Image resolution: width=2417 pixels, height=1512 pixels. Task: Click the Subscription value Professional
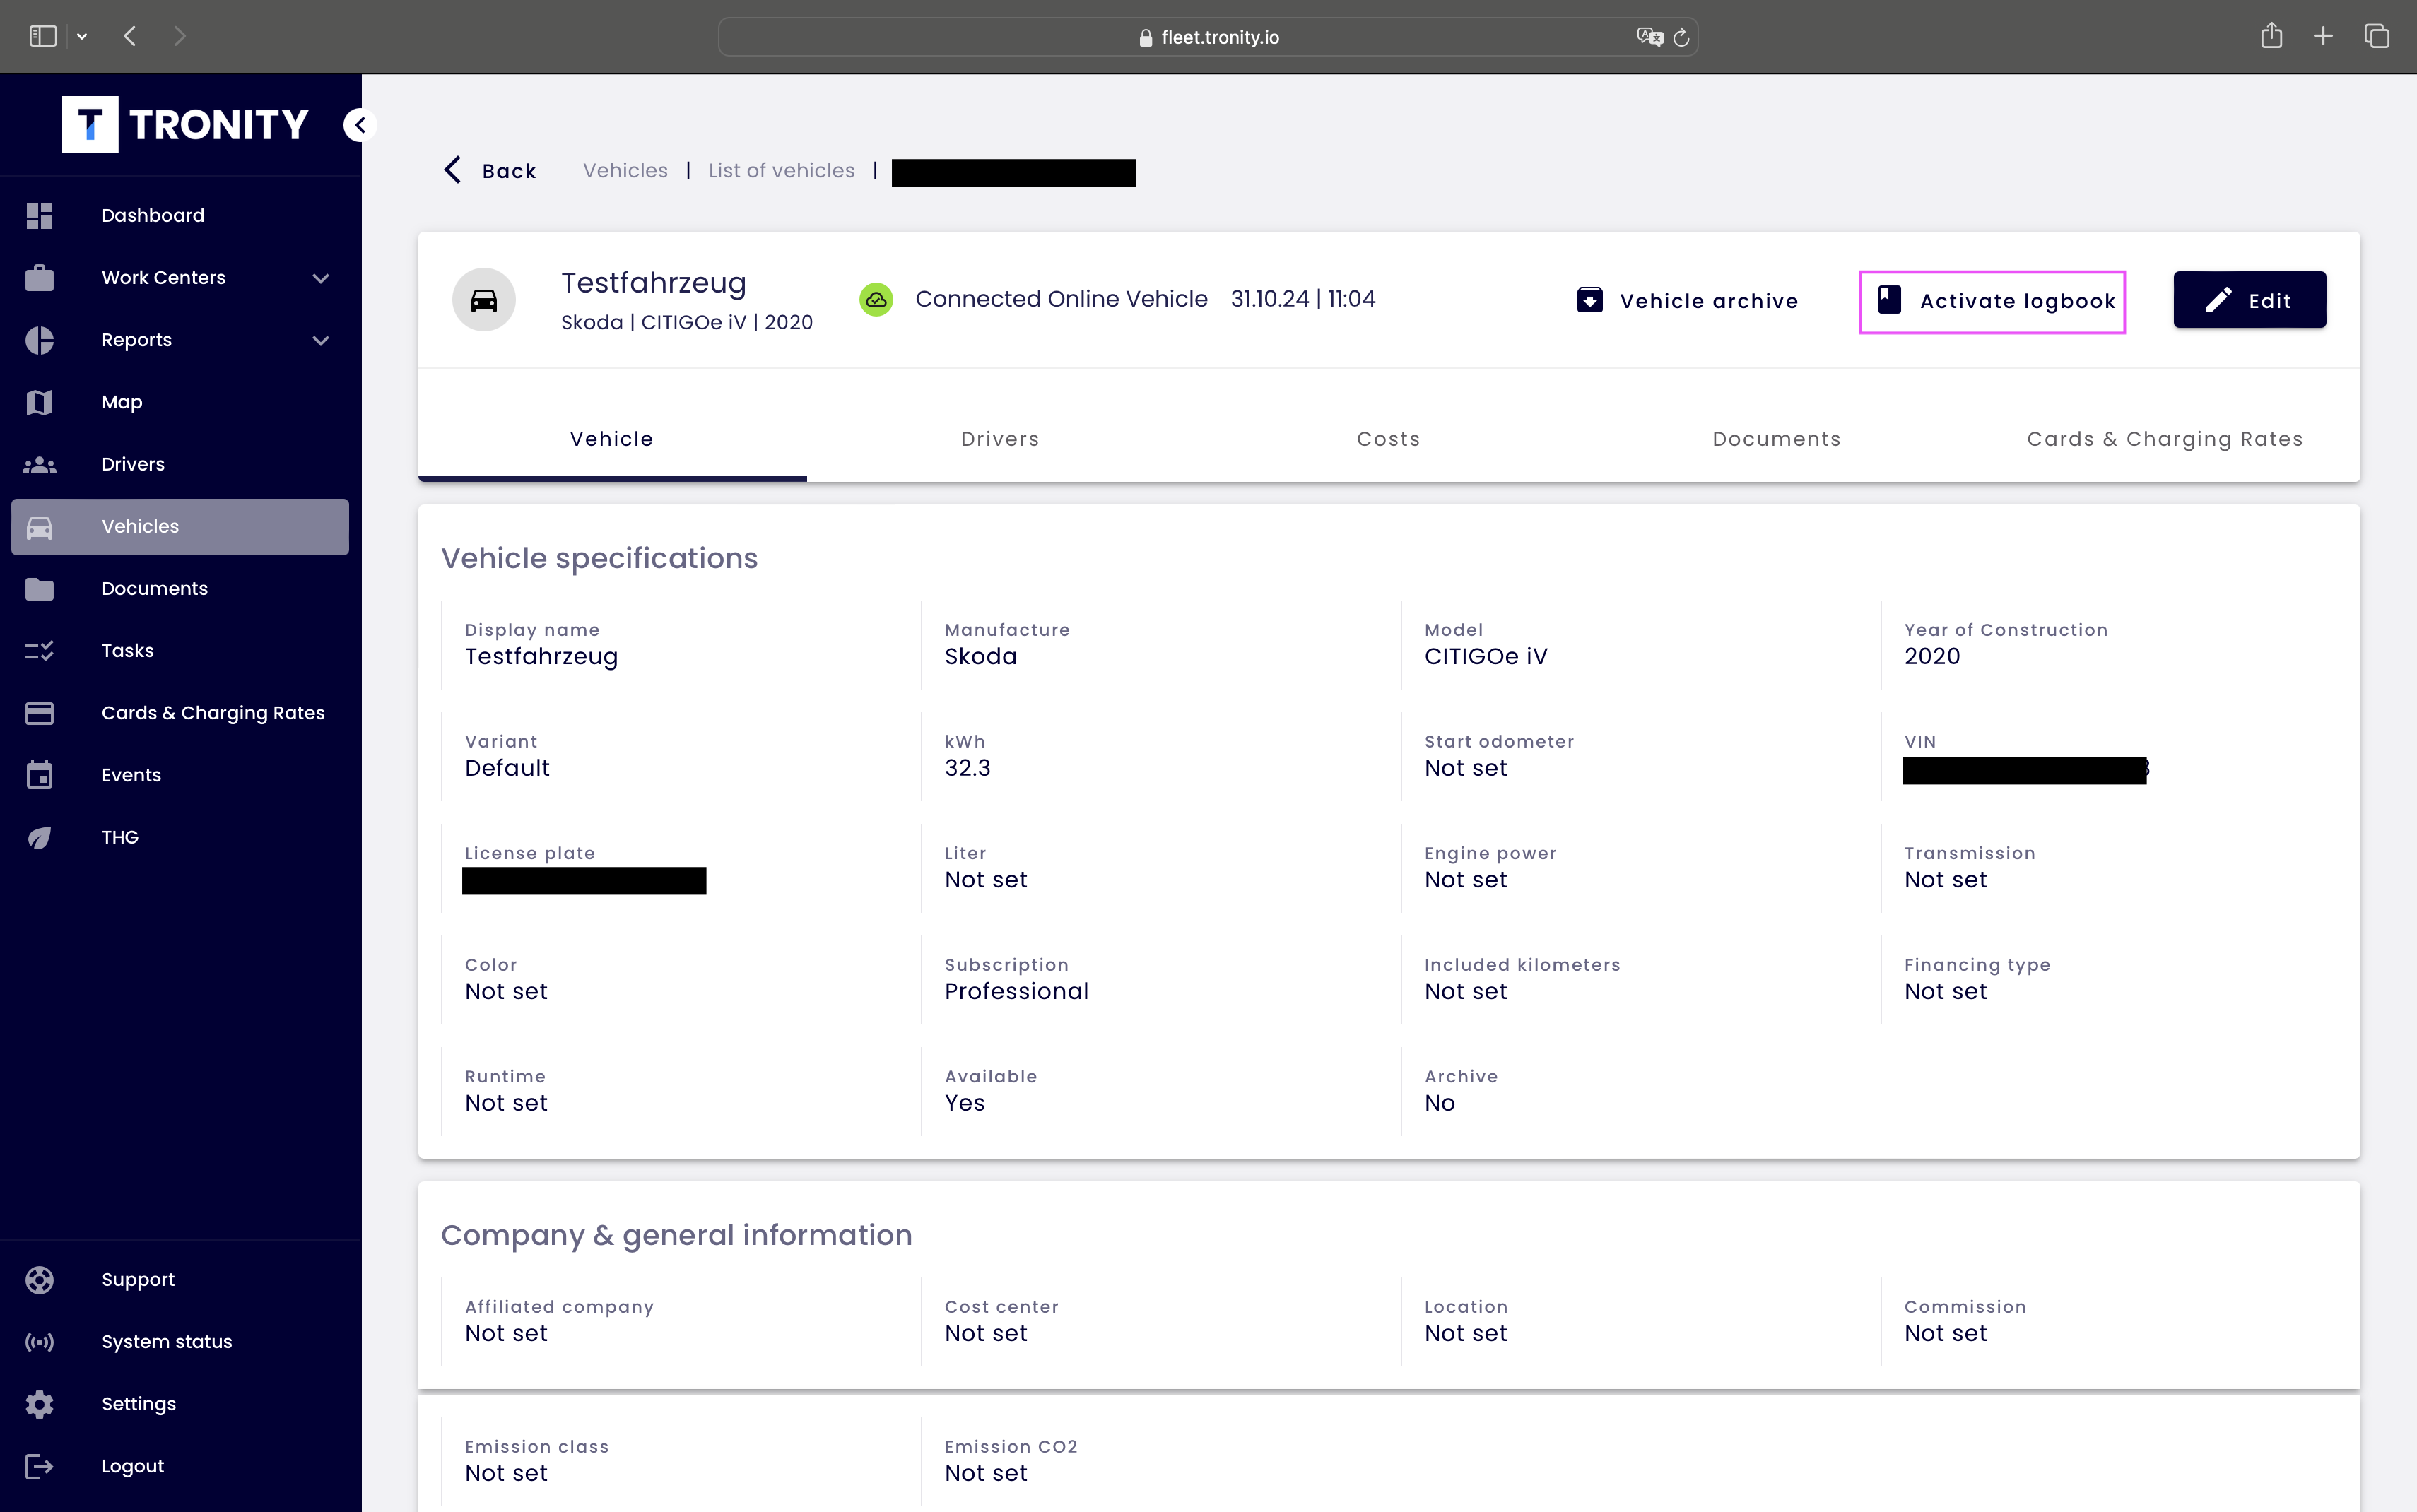click(x=1016, y=992)
